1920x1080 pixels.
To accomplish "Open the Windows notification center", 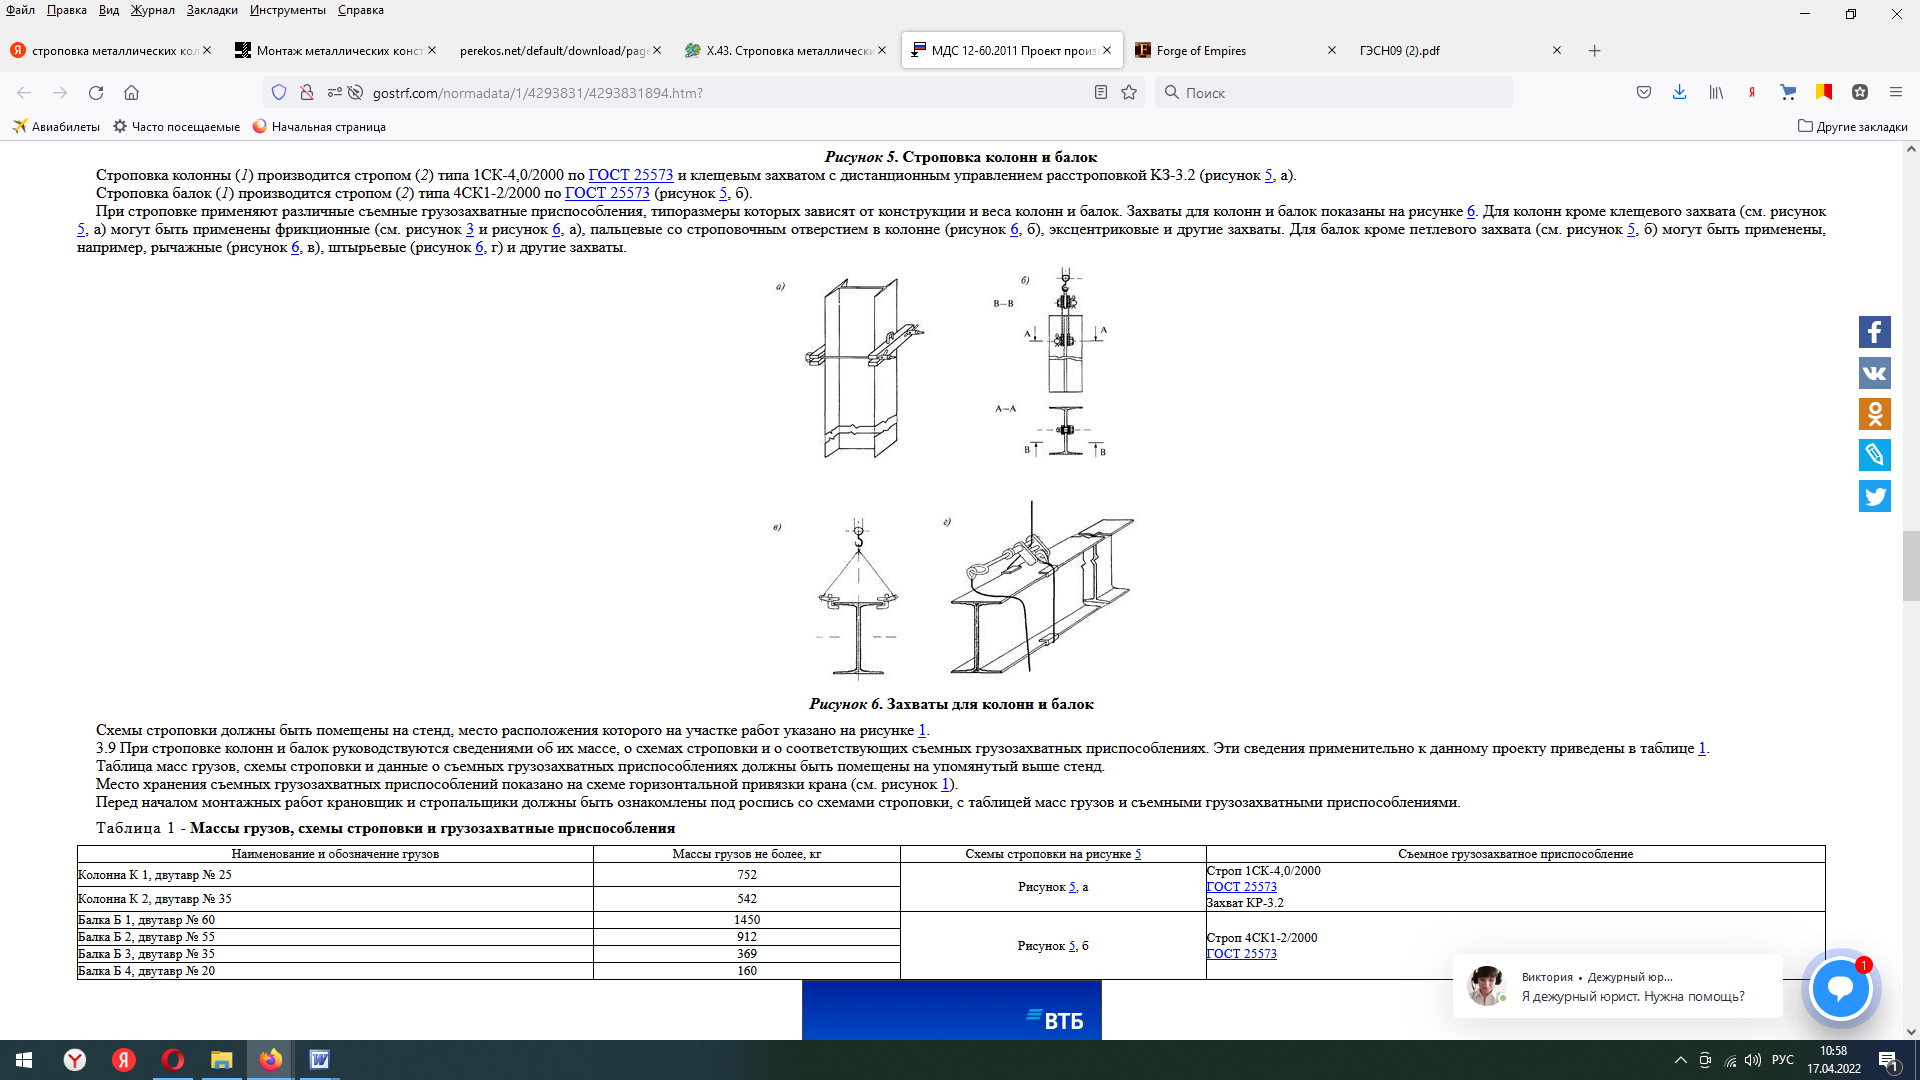I will pos(1890,1060).
